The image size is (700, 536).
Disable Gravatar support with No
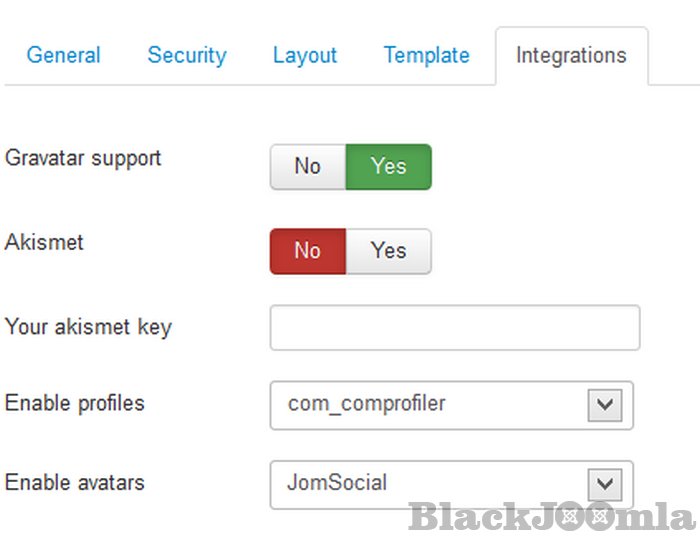[x=308, y=166]
